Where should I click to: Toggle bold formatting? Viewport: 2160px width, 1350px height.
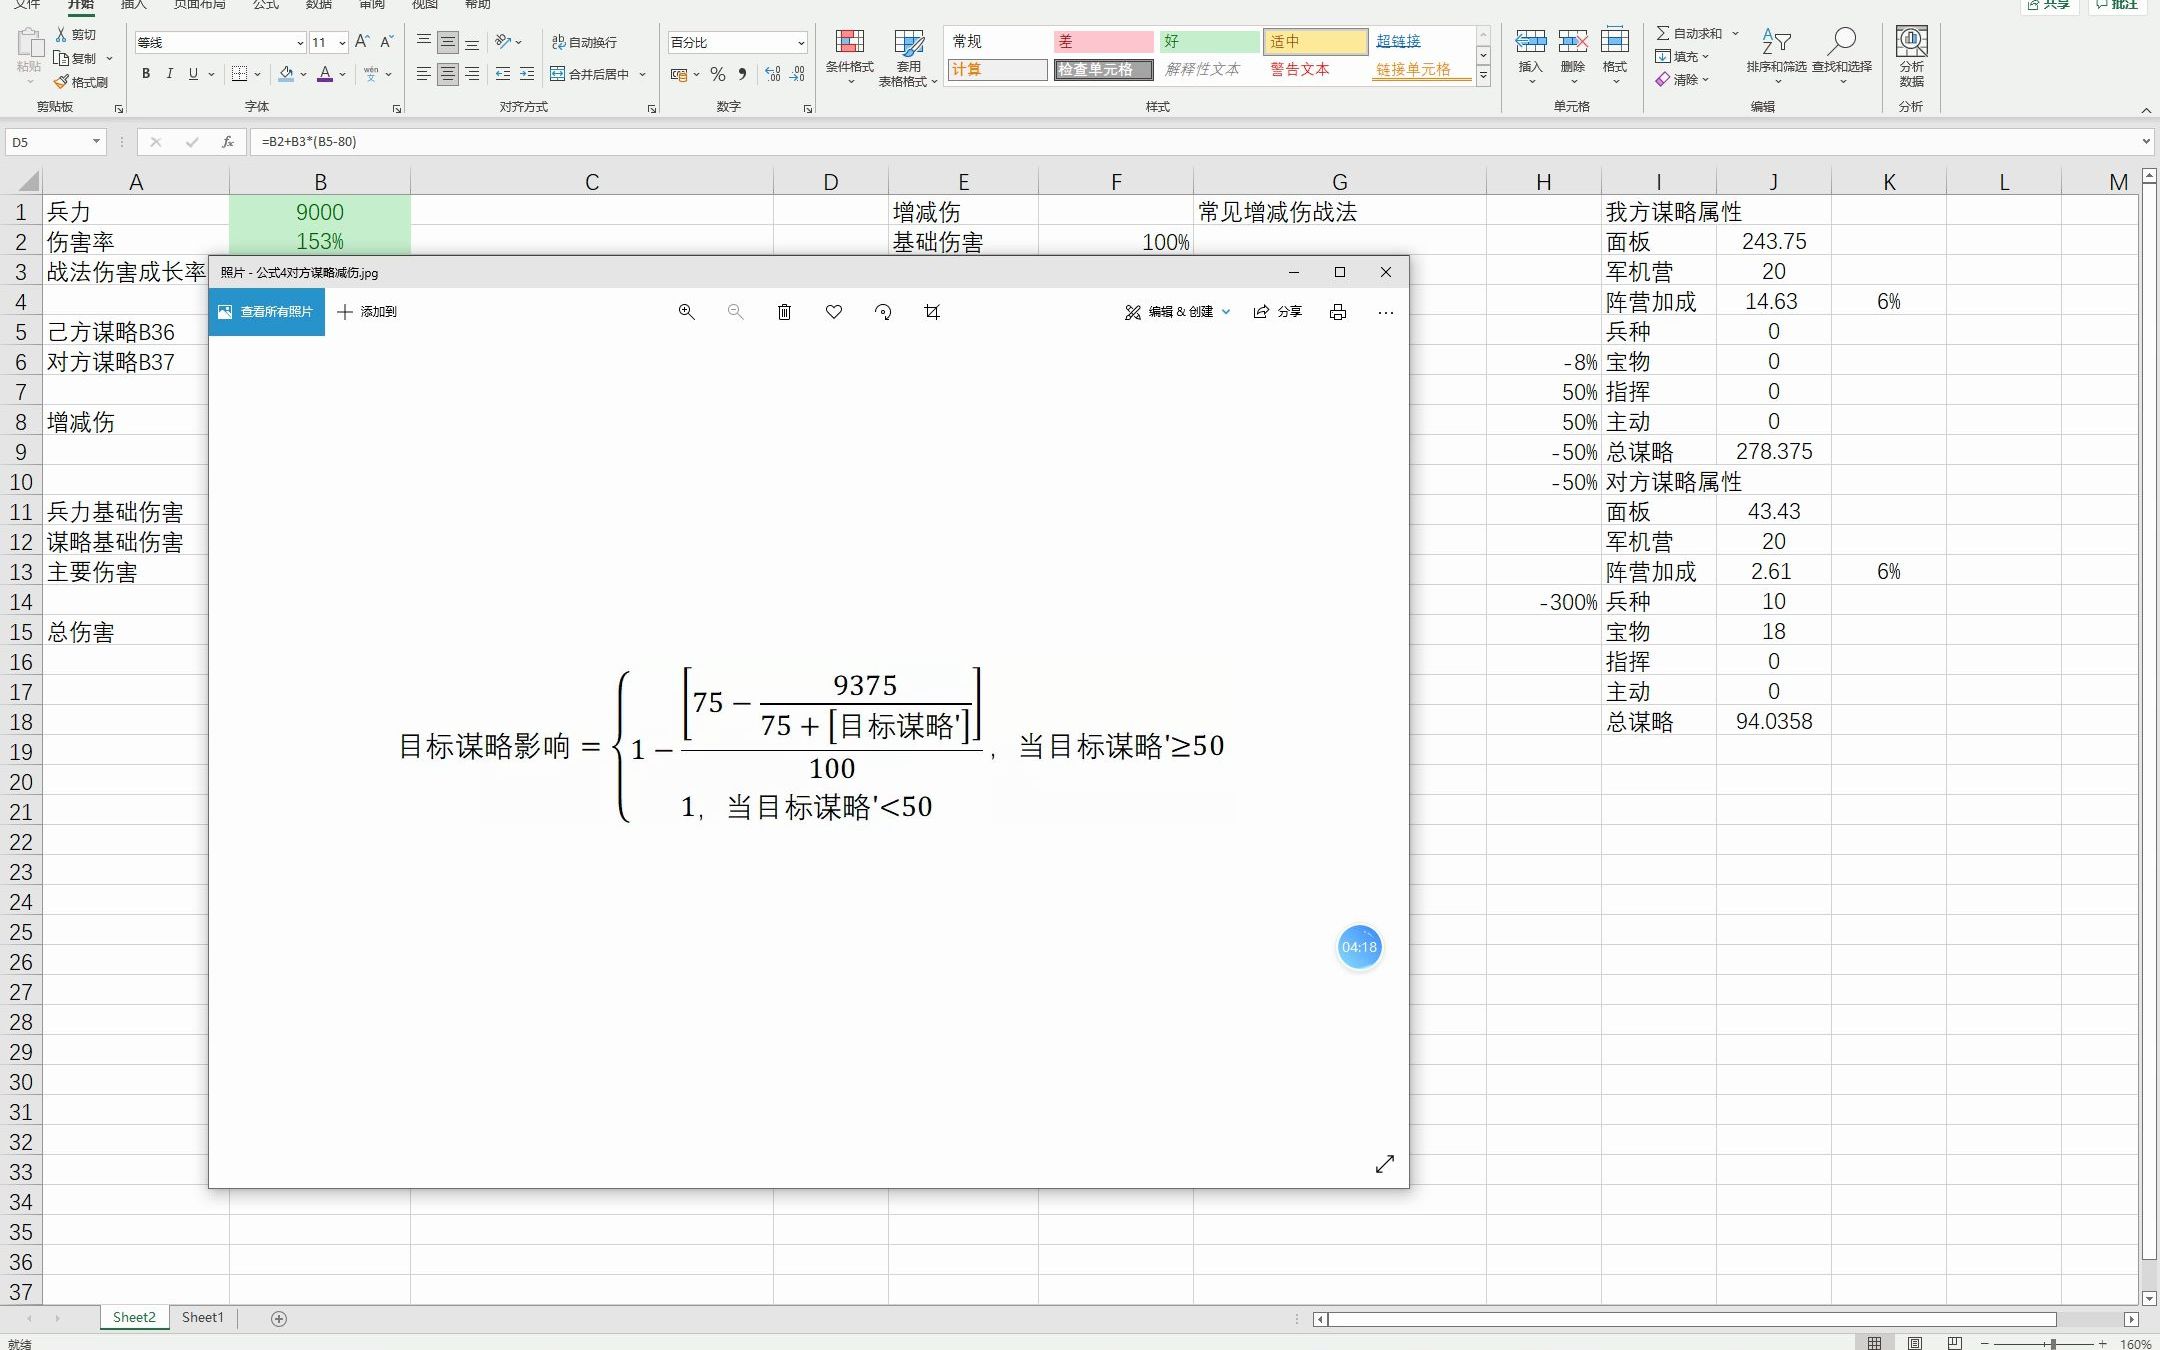[x=146, y=73]
